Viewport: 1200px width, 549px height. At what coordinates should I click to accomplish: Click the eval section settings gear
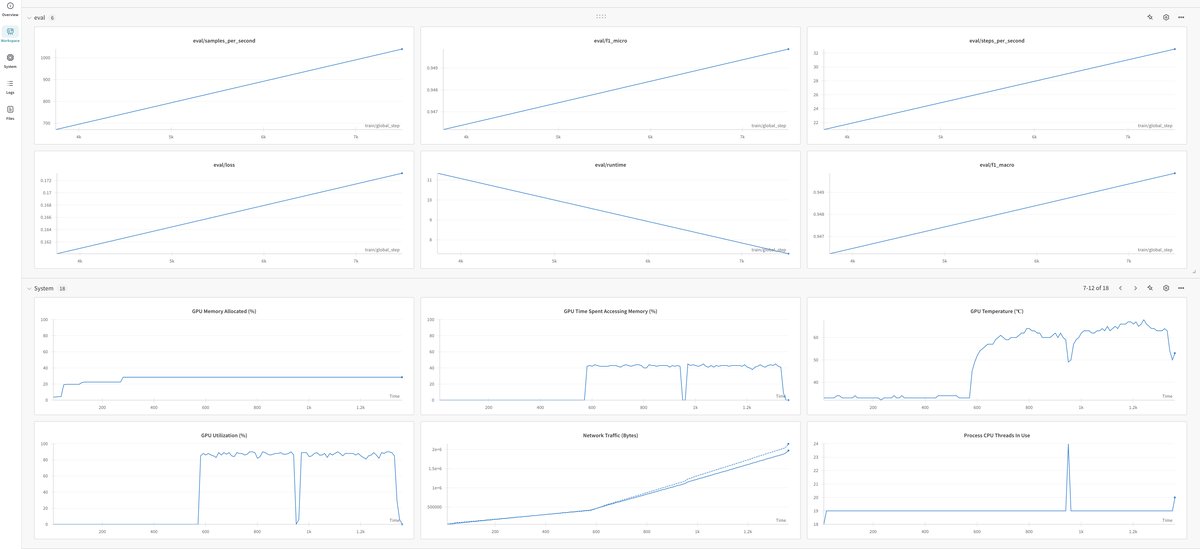[x=1166, y=17]
